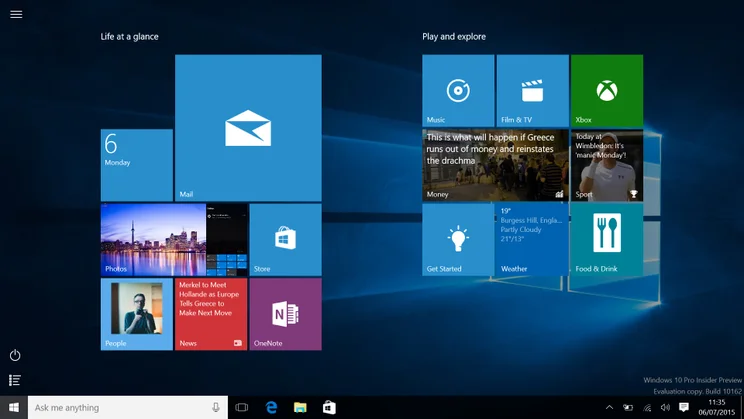744x419 pixels.
Task: Open the People tile
Action: pyautogui.click(x=137, y=314)
